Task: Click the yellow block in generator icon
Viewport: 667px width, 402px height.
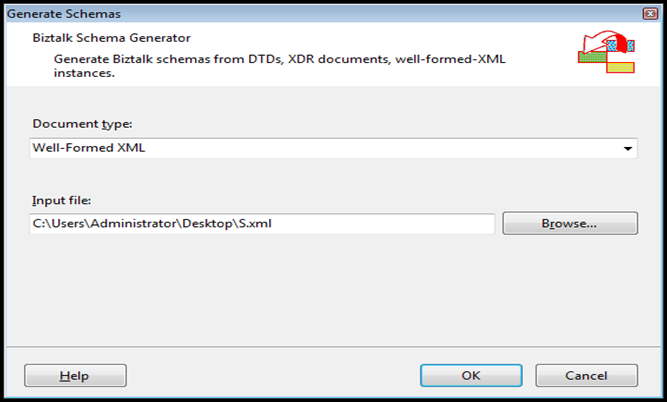Action: (x=621, y=67)
